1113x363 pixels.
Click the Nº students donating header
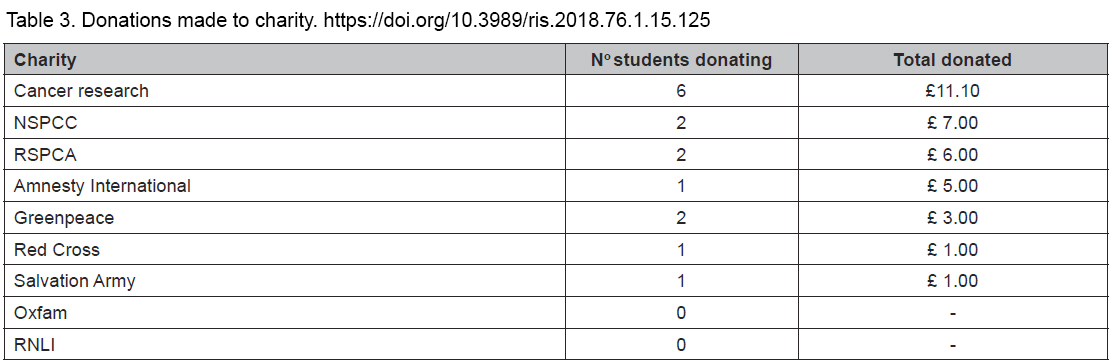pos(681,60)
